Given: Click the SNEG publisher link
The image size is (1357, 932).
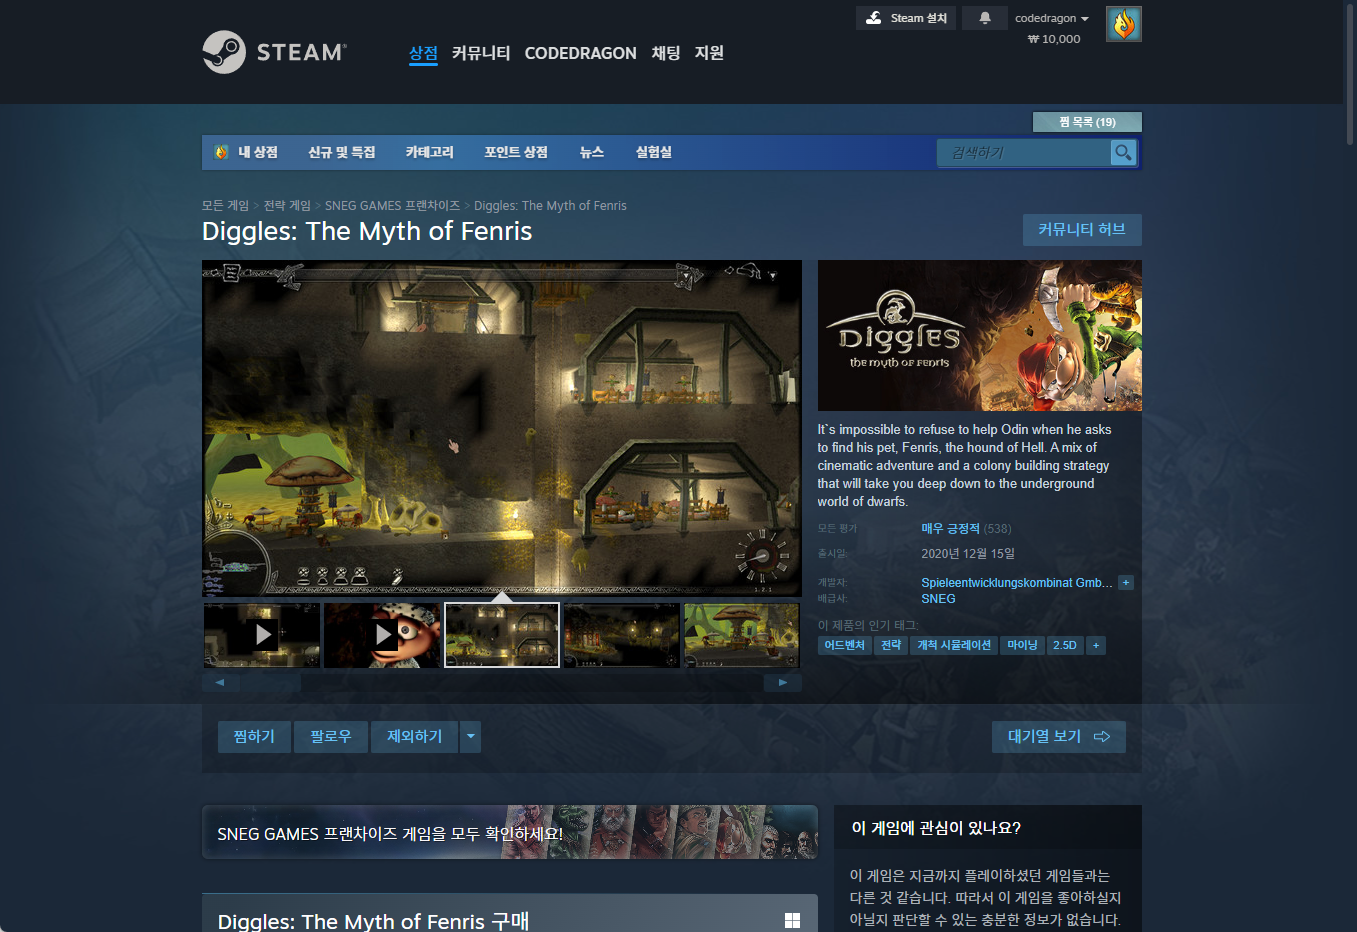Looking at the screenshot, I should [x=938, y=599].
